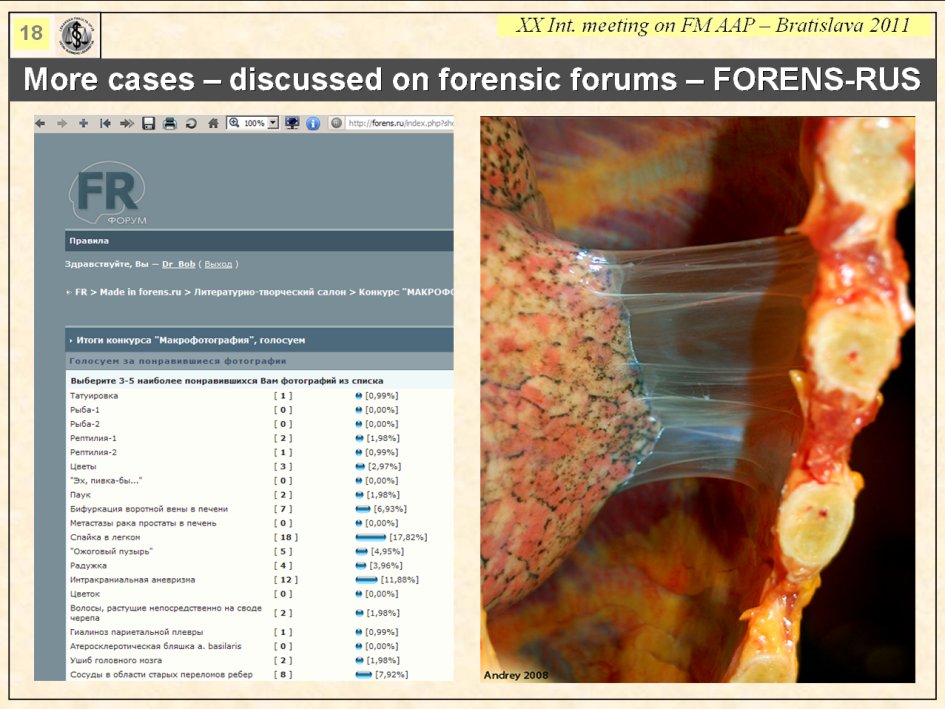Click the fast-forward double arrow icon

(x=127, y=124)
